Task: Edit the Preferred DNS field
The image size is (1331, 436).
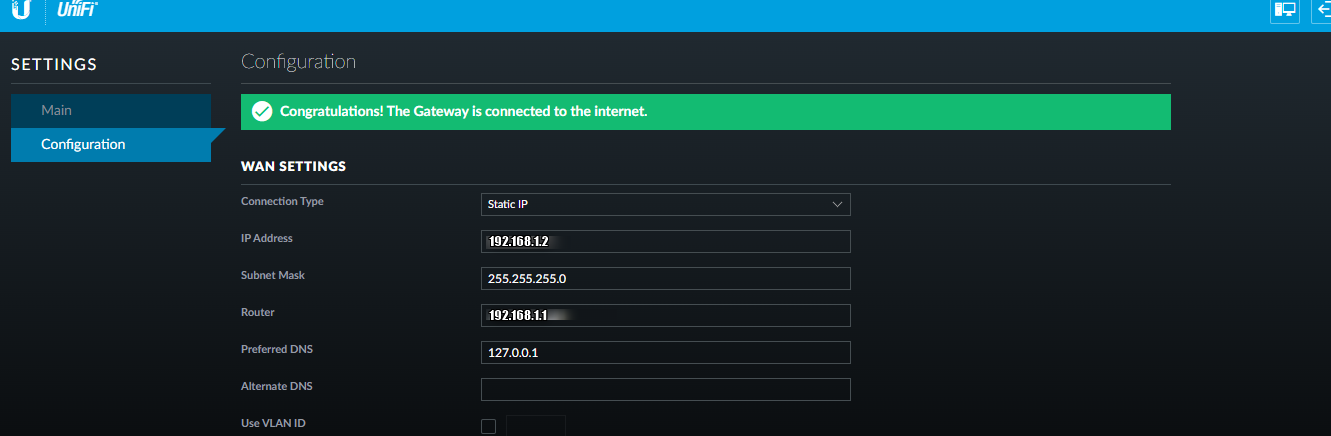Action: 665,352
